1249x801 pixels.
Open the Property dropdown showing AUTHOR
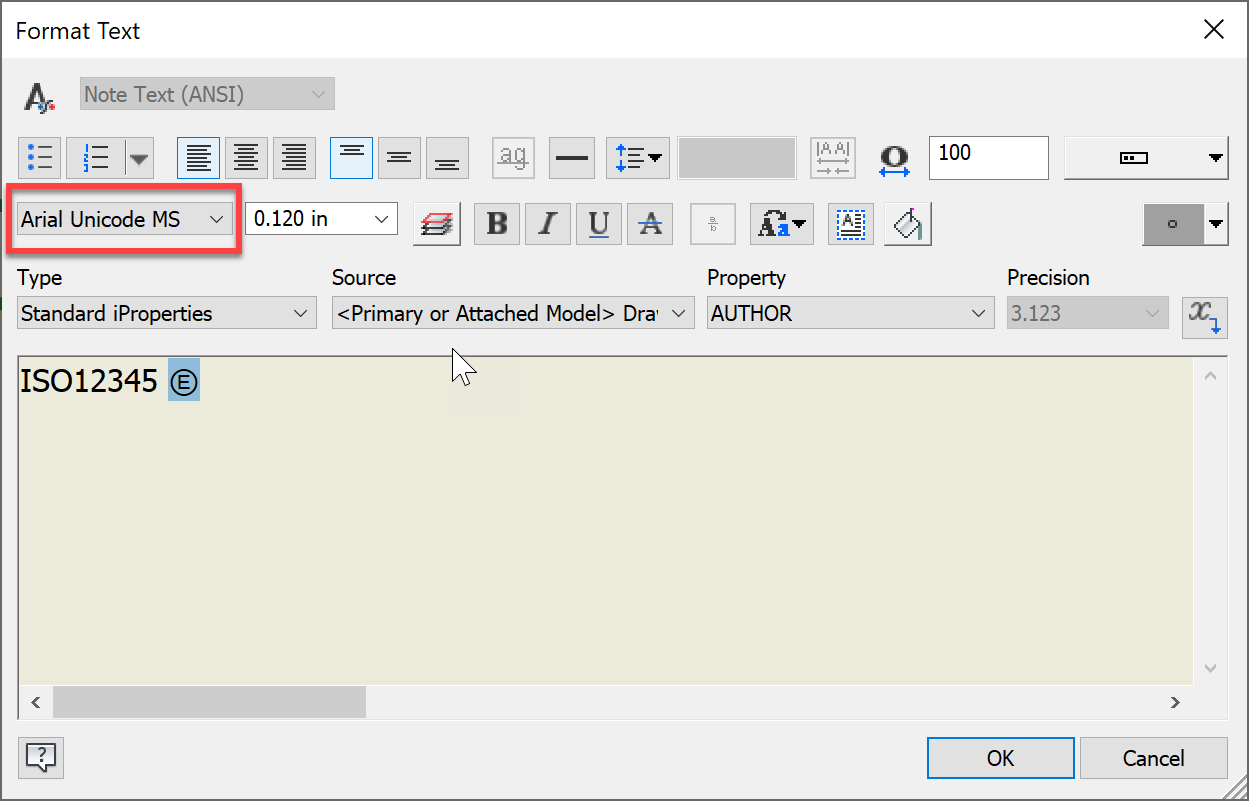point(850,313)
